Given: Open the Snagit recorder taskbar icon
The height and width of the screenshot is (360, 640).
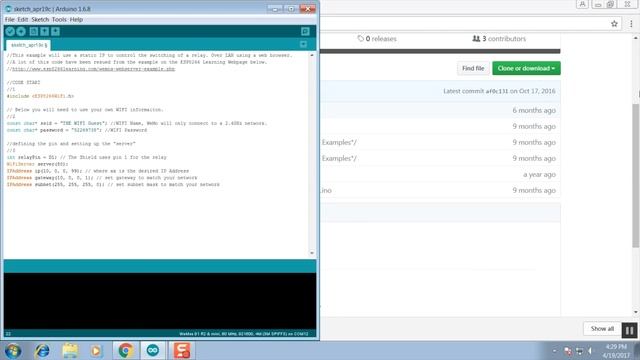Looking at the screenshot, I should click(182, 351).
